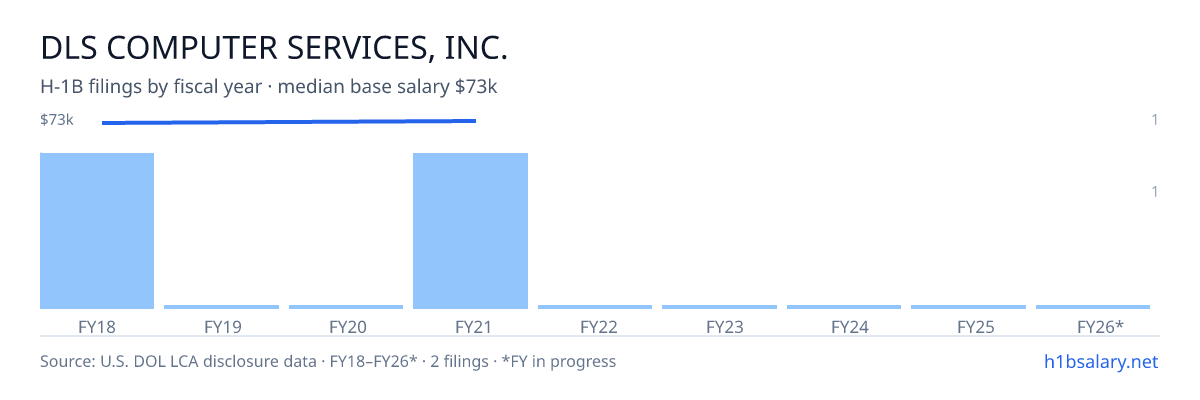Select the FY18 filings bar

click(97, 231)
